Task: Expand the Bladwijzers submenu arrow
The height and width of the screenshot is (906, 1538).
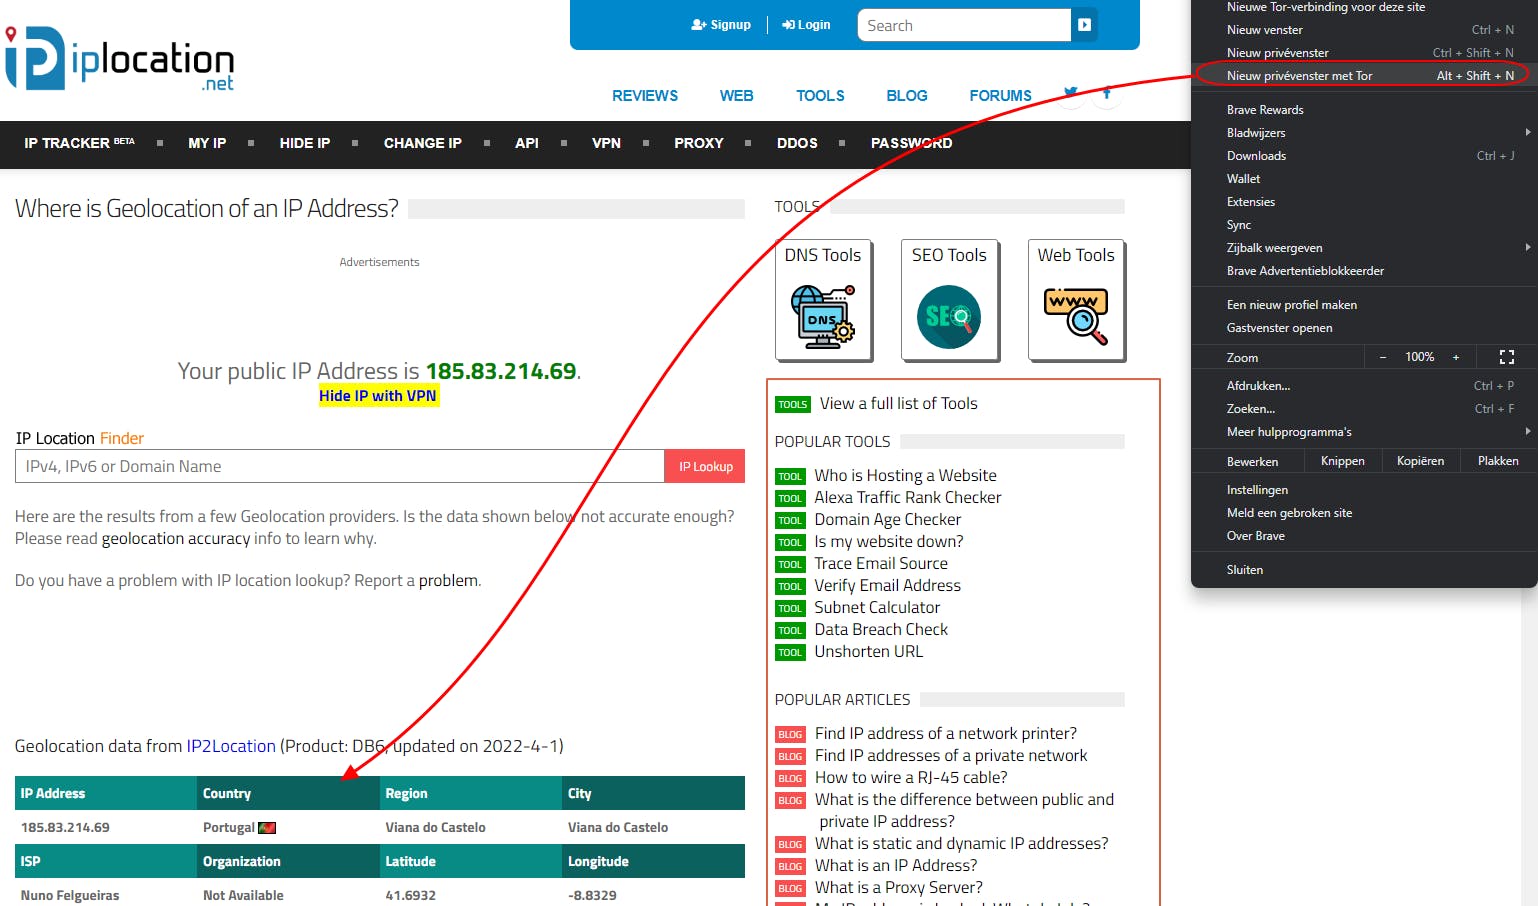Action: pyautogui.click(x=1527, y=132)
